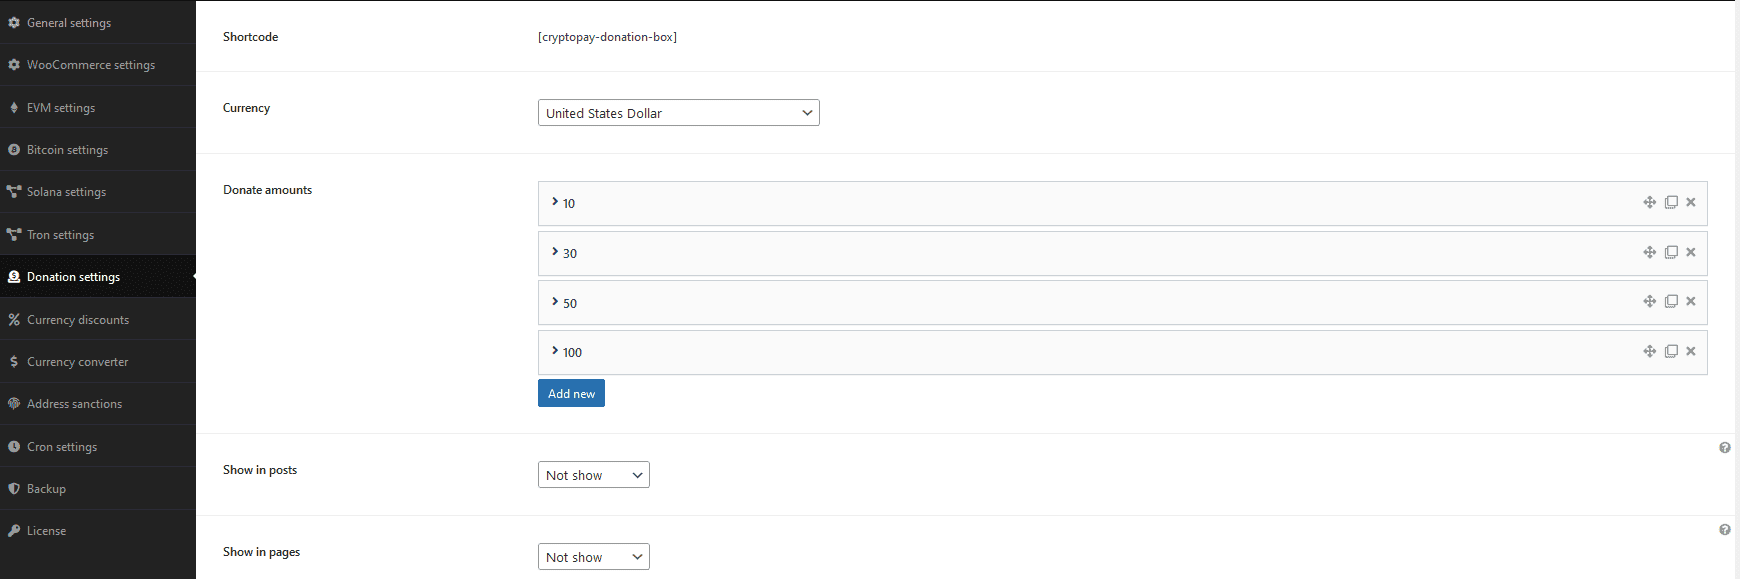This screenshot has height=579, width=1740.
Task: Select Donation settings in sidebar
Action: [98, 277]
